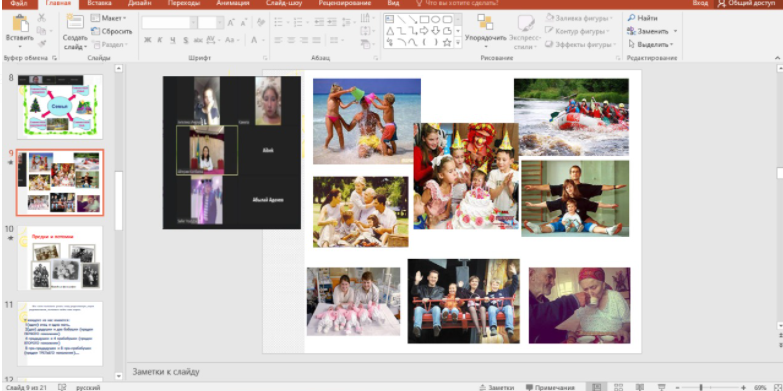This screenshot has width=783, height=391.
Task: Toggle italic К formatting
Action: [161, 40]
